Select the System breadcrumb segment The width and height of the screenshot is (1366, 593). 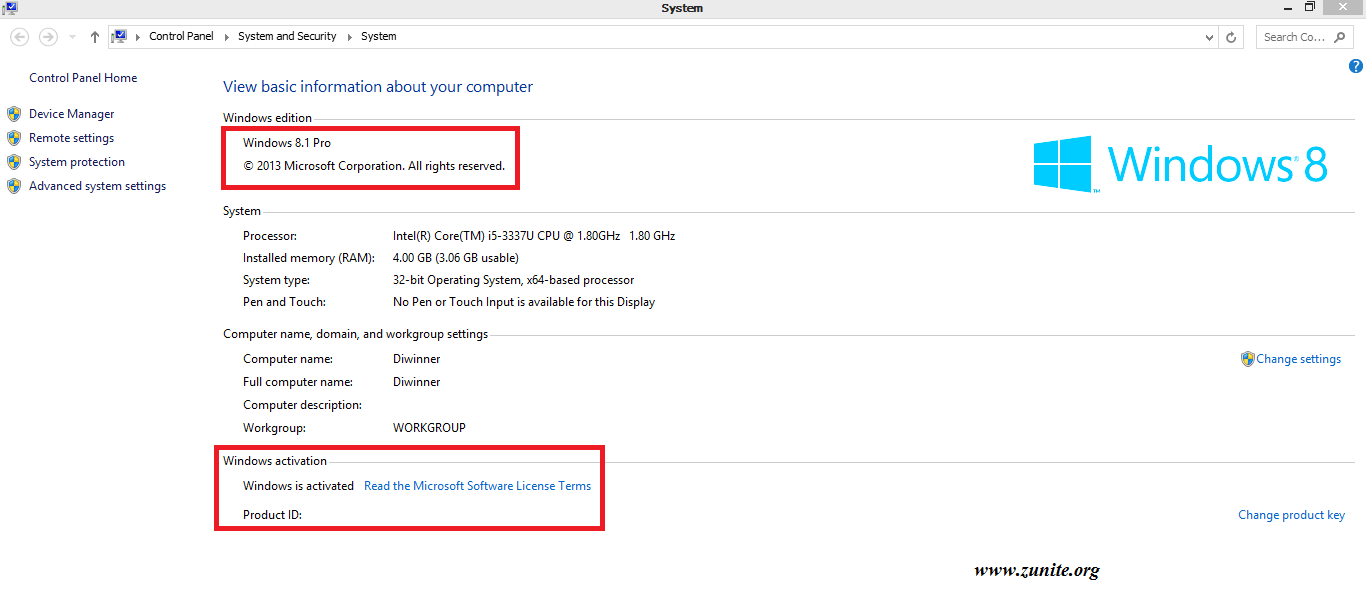(379, 36)
